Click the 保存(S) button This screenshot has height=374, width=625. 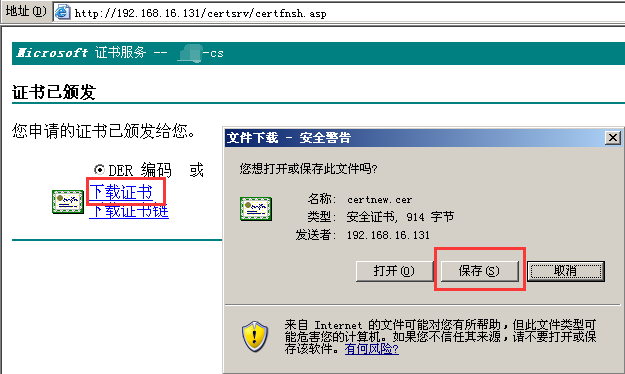480,271
